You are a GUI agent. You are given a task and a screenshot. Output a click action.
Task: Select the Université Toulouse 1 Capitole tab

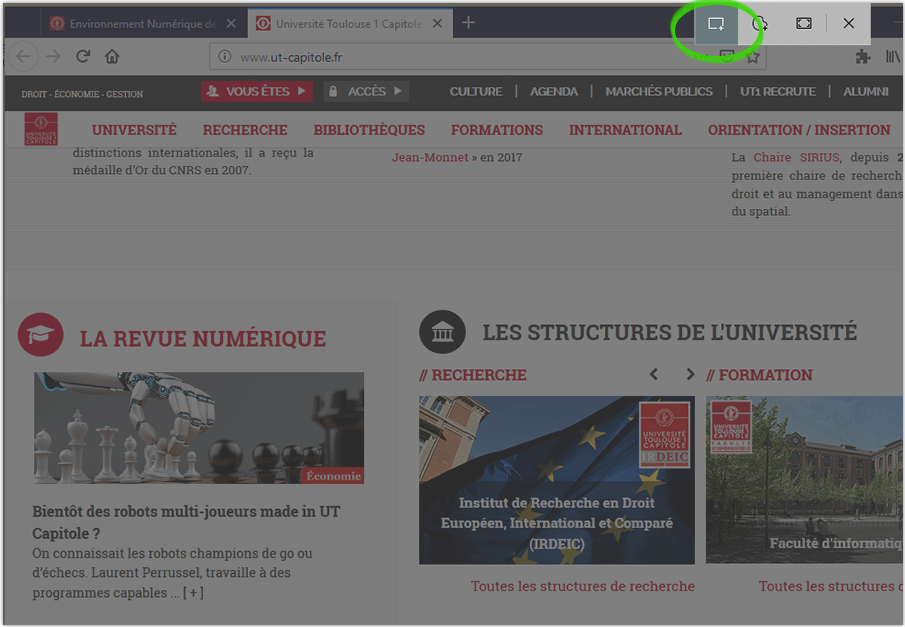(350, 24)
